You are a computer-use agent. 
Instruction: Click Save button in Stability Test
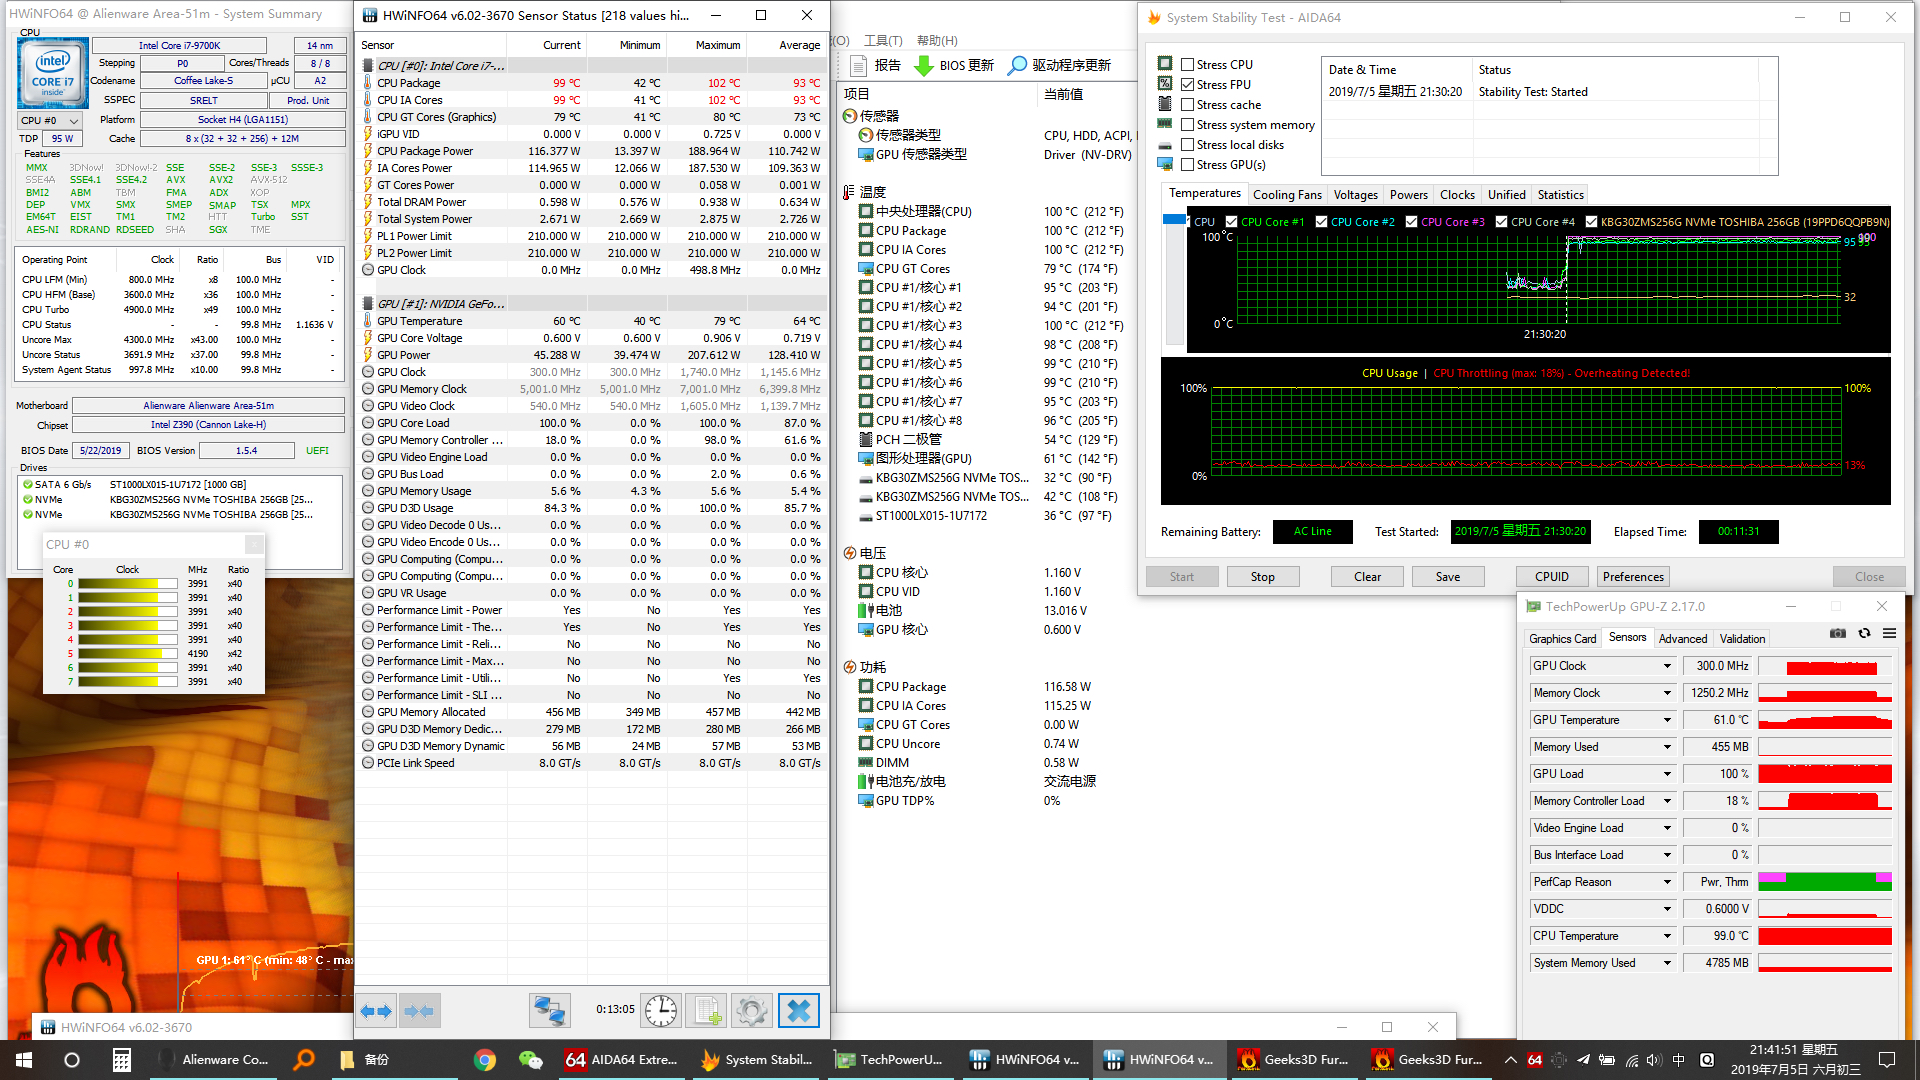[1448, 577]
